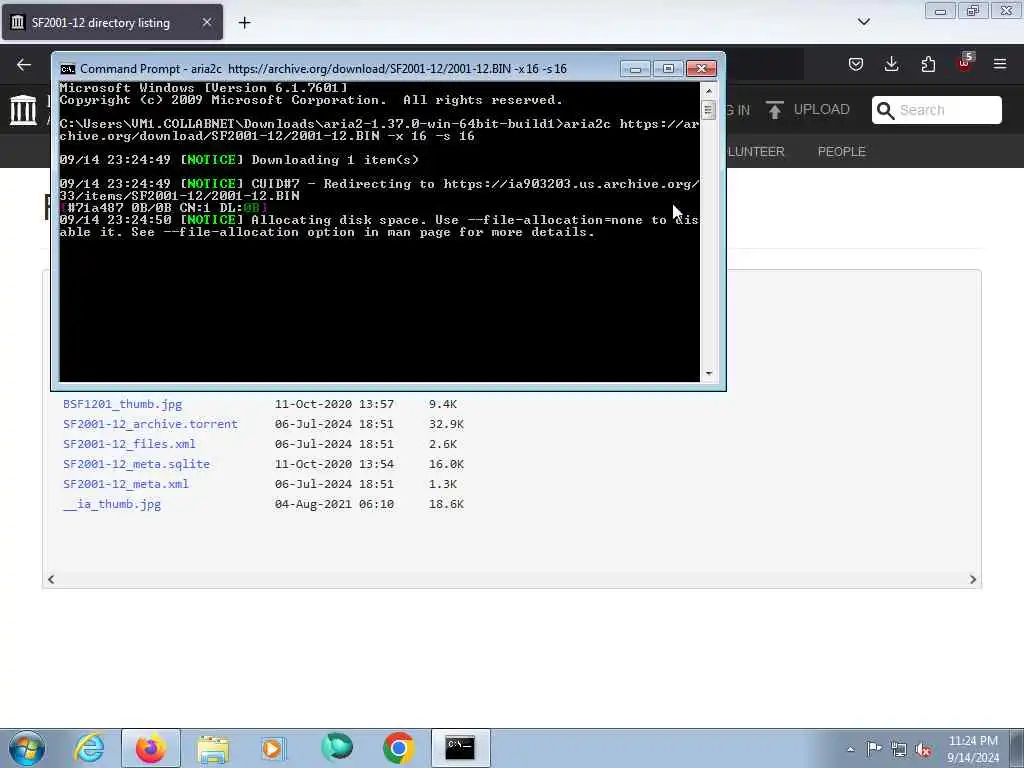Open the taskbar clock showing 11:24 PM
The width and height of the screenshot is (1024, 768).
pos(973,748)
